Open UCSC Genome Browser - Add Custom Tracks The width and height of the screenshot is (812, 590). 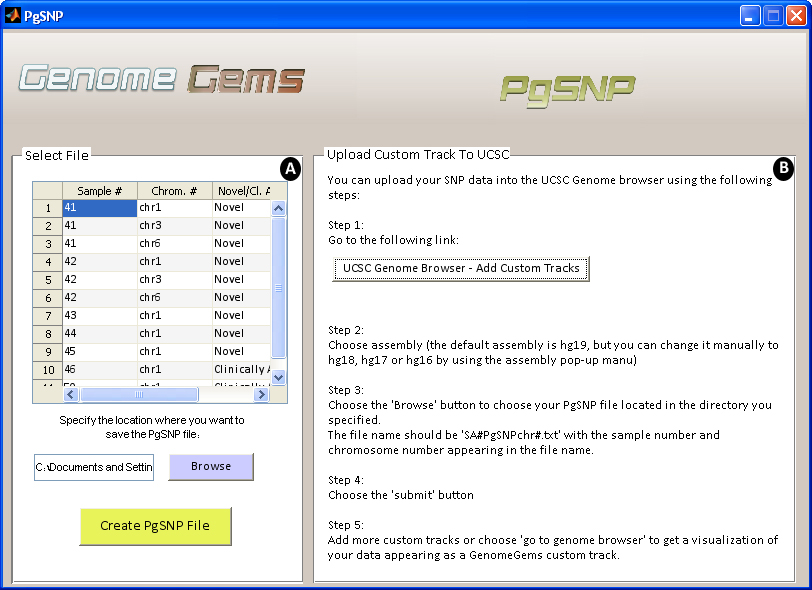[x=460, y=269]
